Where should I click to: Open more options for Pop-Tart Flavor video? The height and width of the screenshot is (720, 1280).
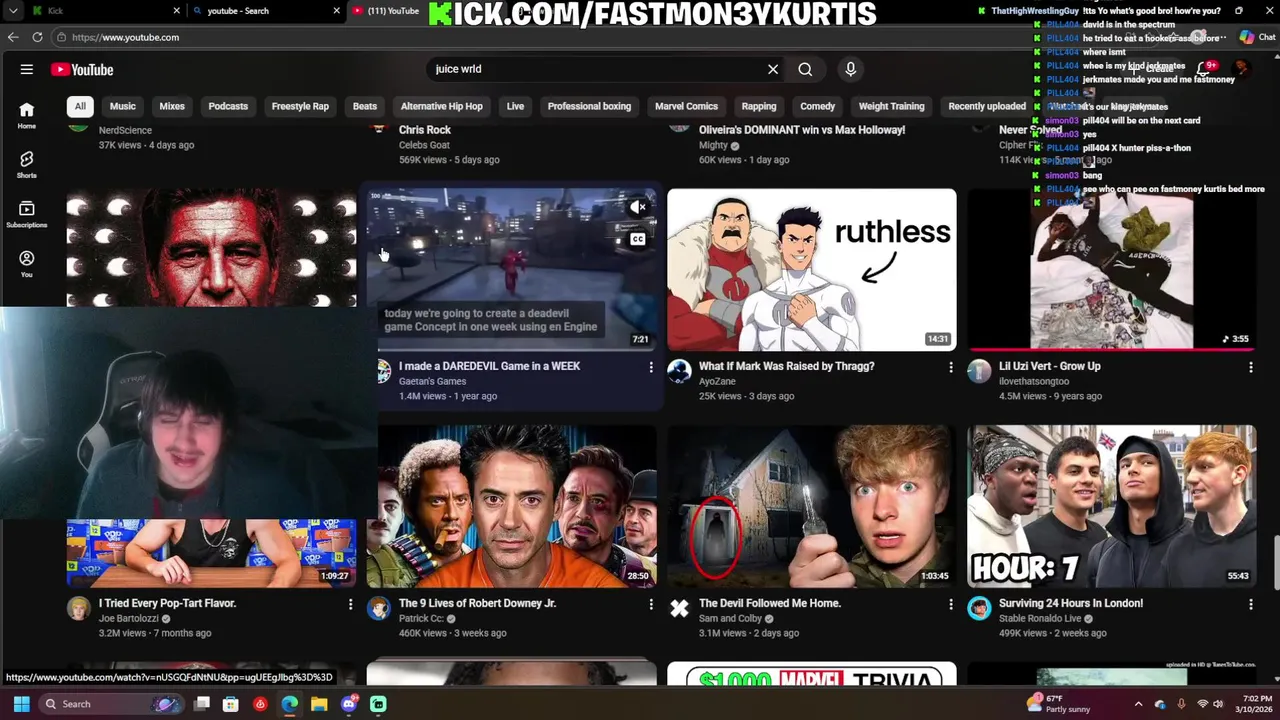tap(350, 604)
